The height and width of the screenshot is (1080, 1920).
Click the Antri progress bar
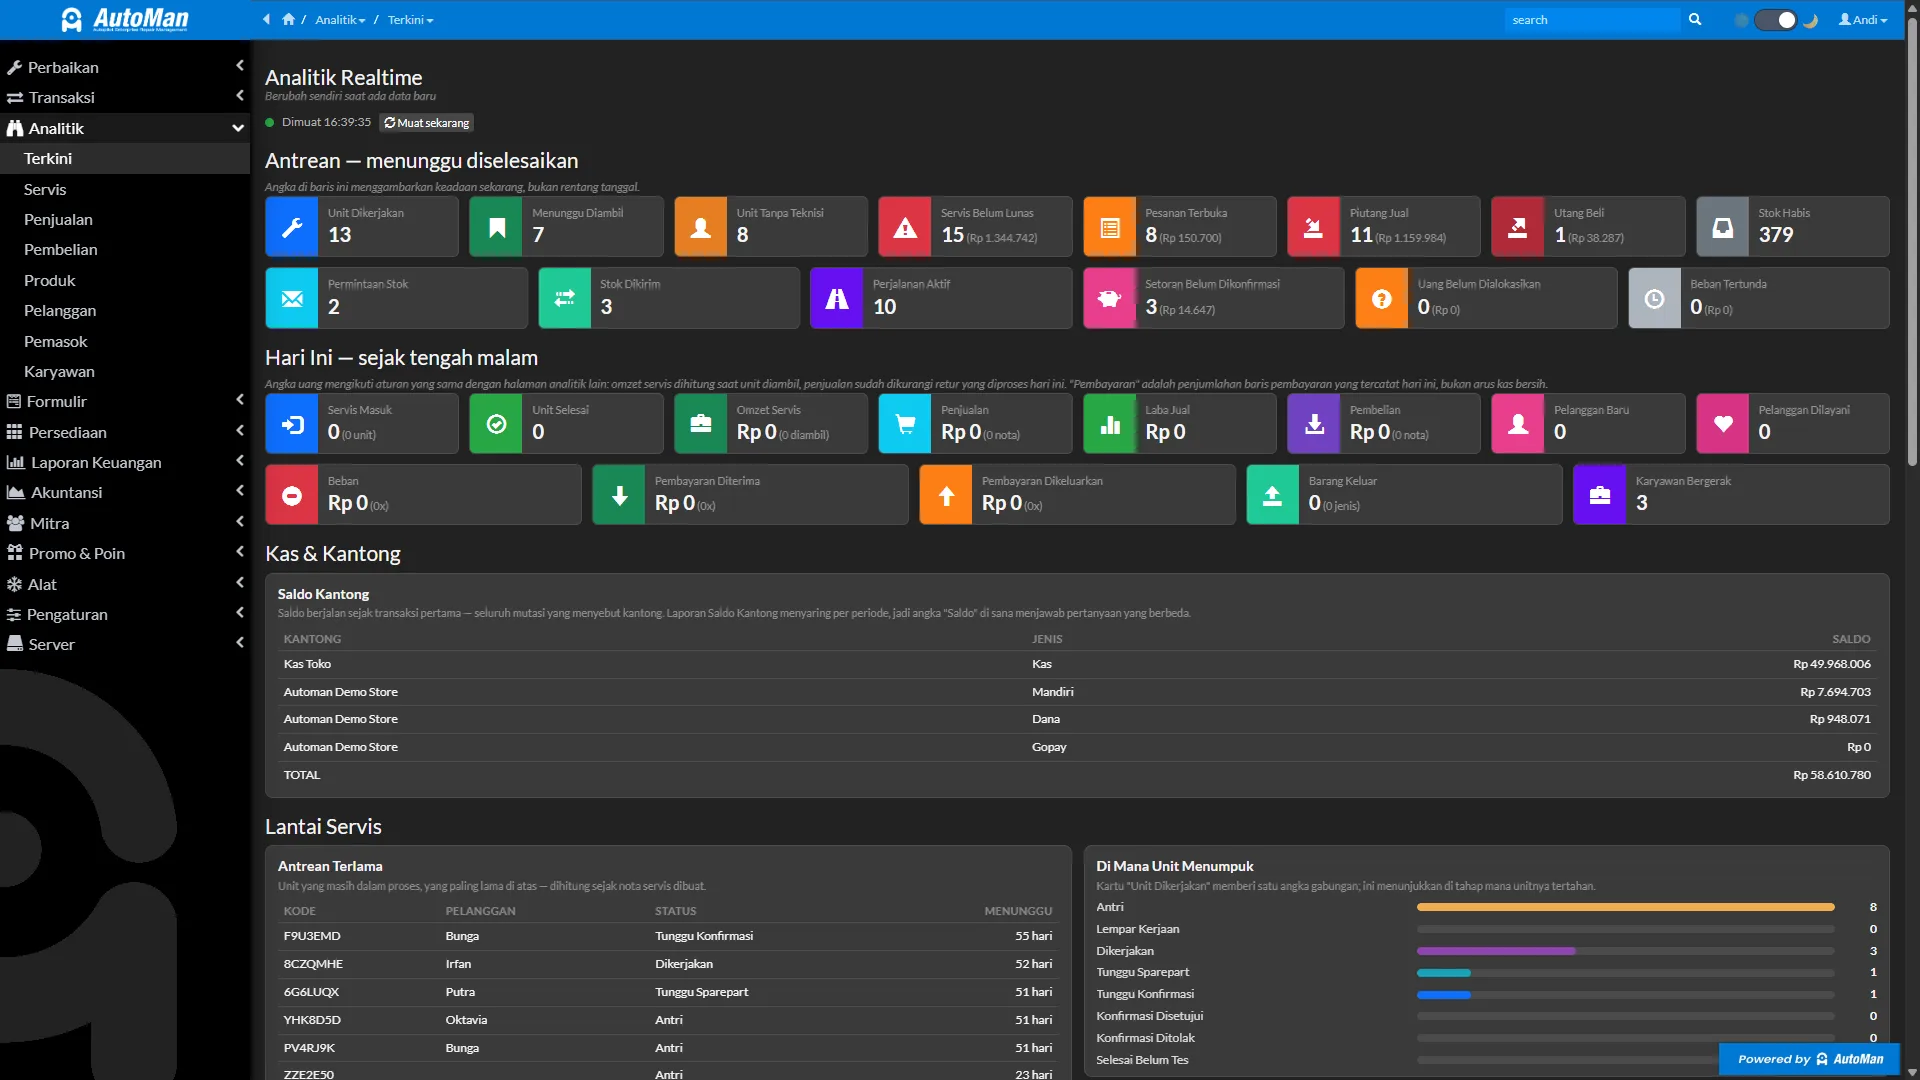click(1626, 907)
